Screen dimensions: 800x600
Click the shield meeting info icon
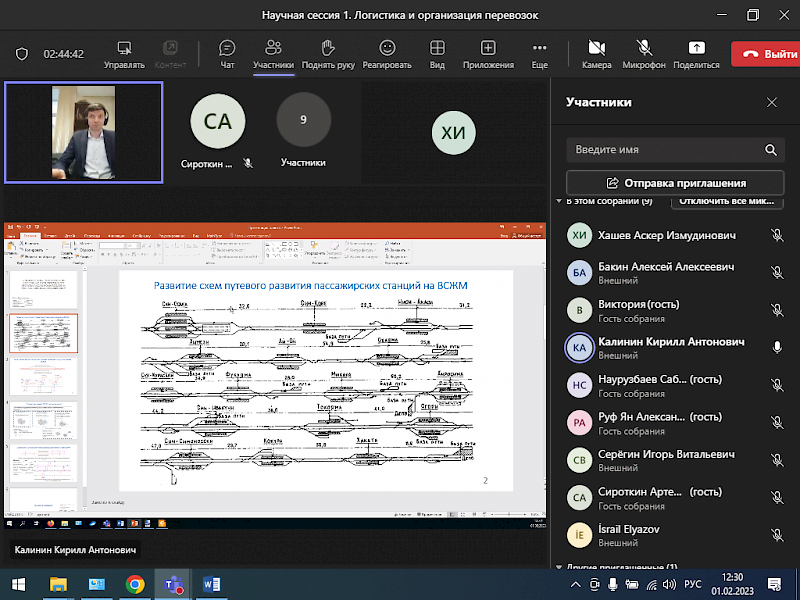click(x=22, y=54)
